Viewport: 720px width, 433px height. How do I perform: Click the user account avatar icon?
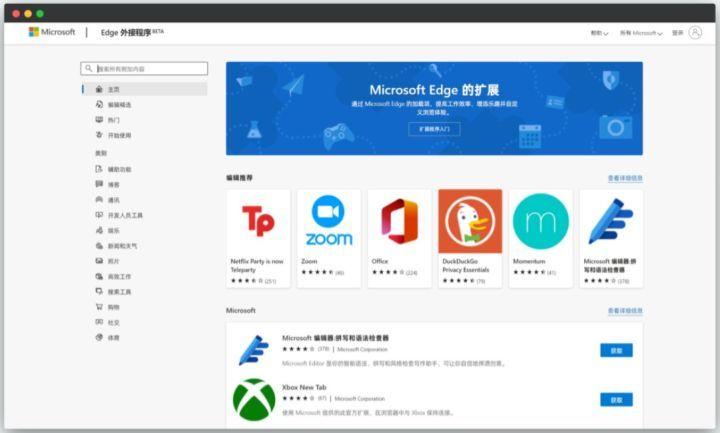(695, 33)
